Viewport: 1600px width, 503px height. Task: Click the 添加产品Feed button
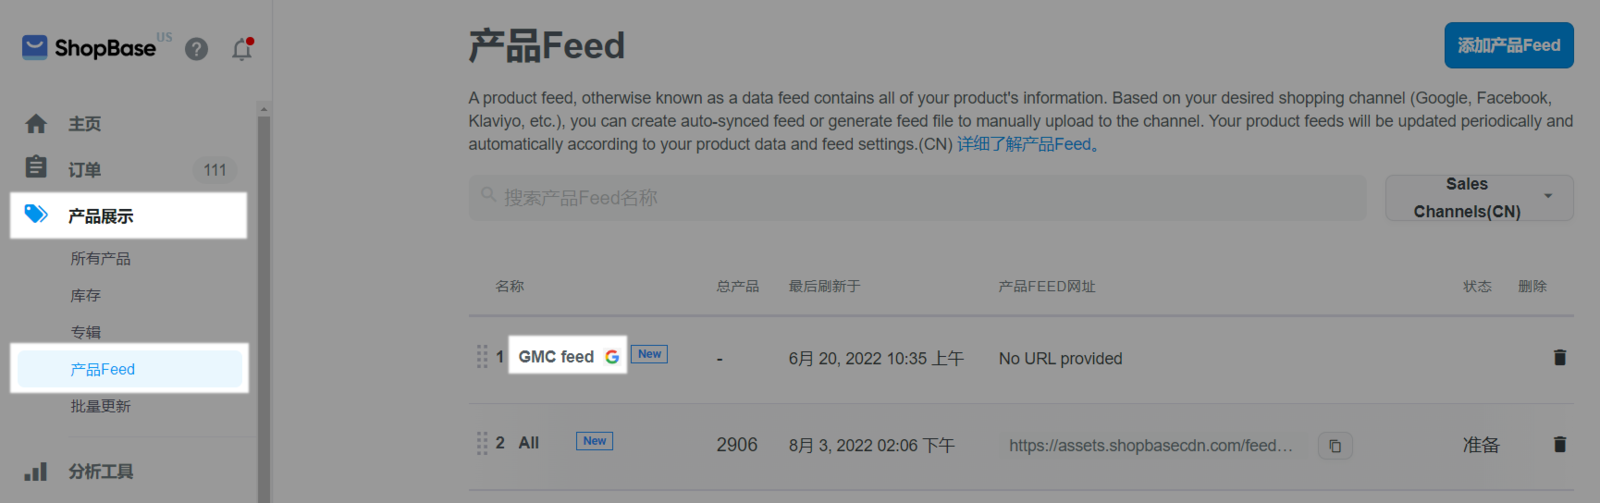[1508, 46]
